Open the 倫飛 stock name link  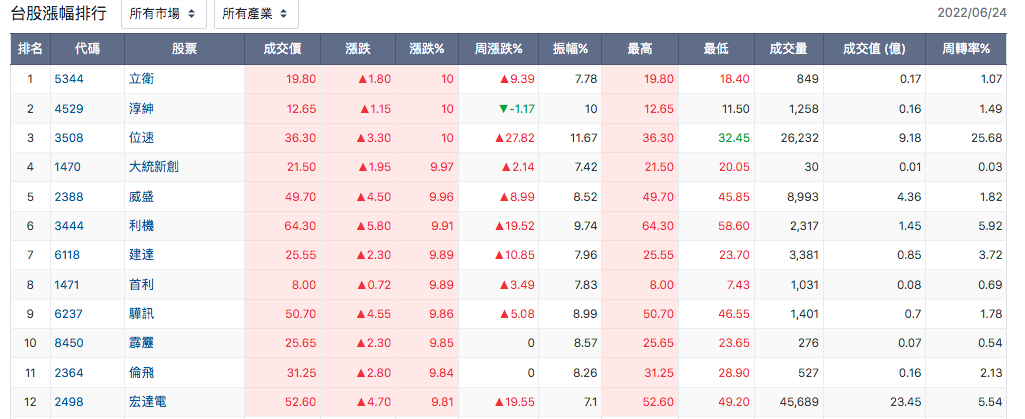point(142,373)
